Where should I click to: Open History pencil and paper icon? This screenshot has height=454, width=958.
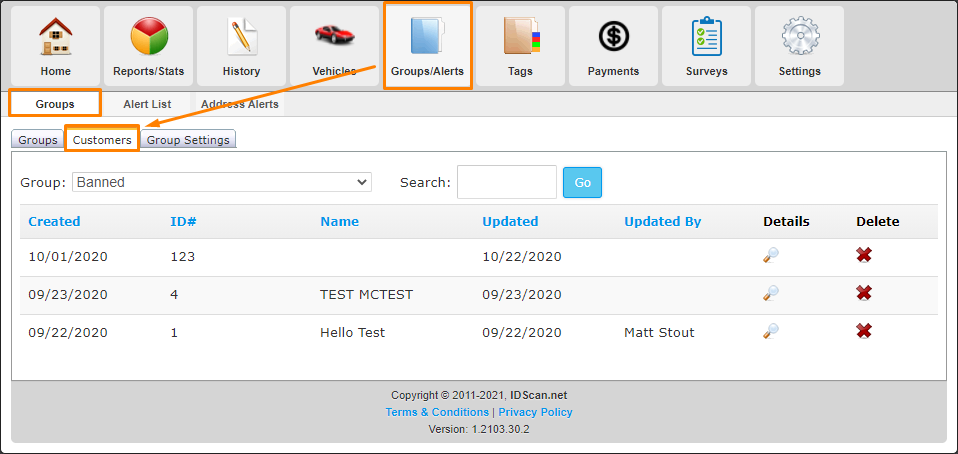point(241,37)
